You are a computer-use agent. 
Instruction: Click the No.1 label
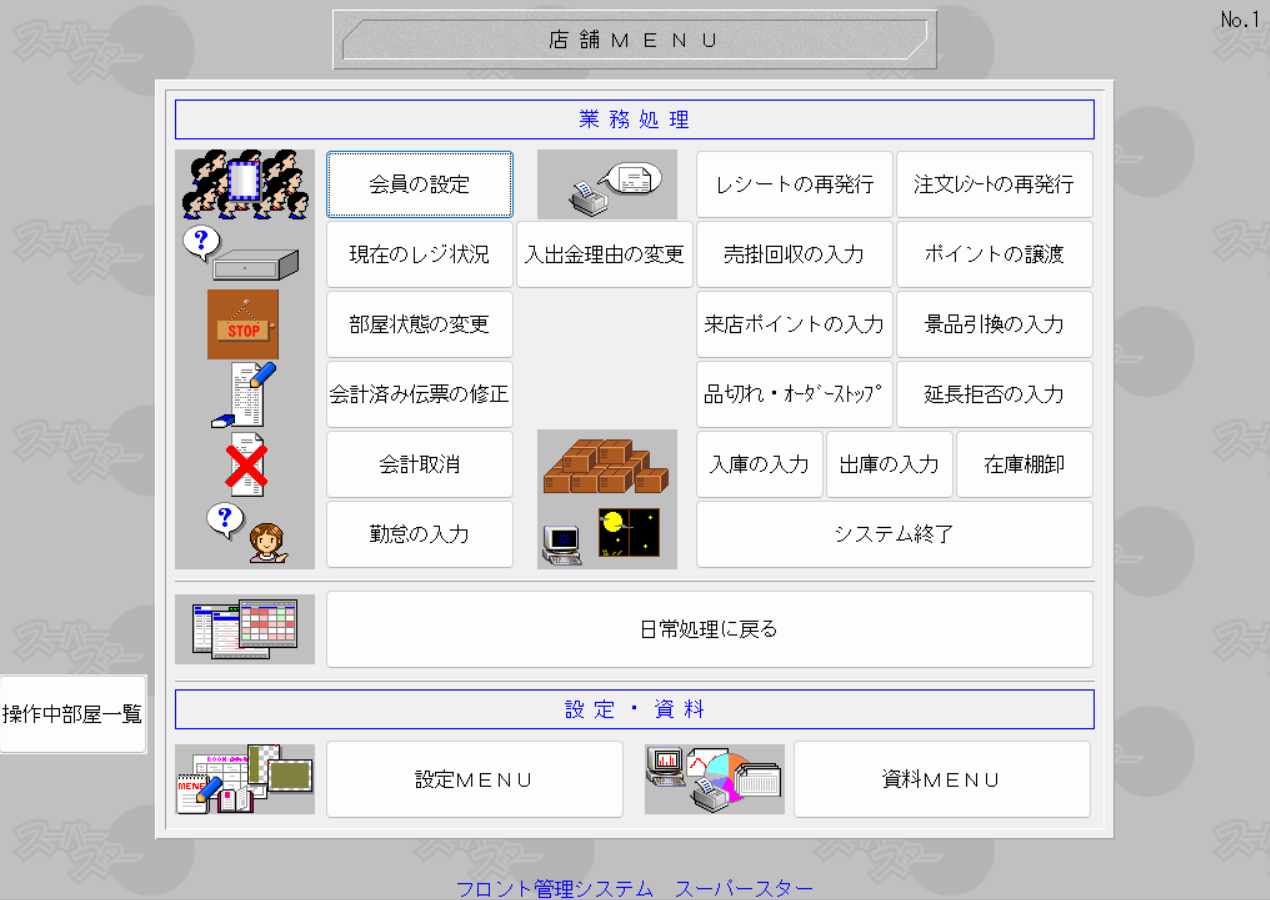click(1240, 19)
